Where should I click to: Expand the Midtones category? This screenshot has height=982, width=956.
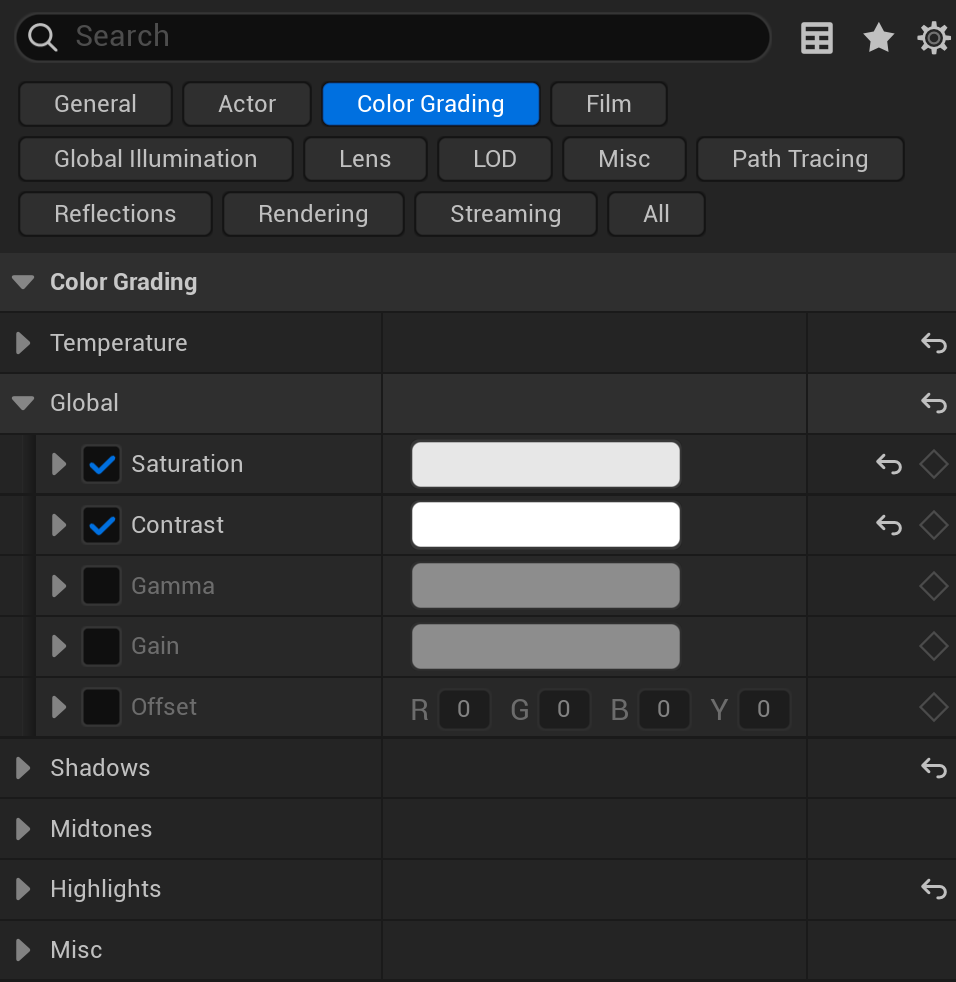[23, 829]
